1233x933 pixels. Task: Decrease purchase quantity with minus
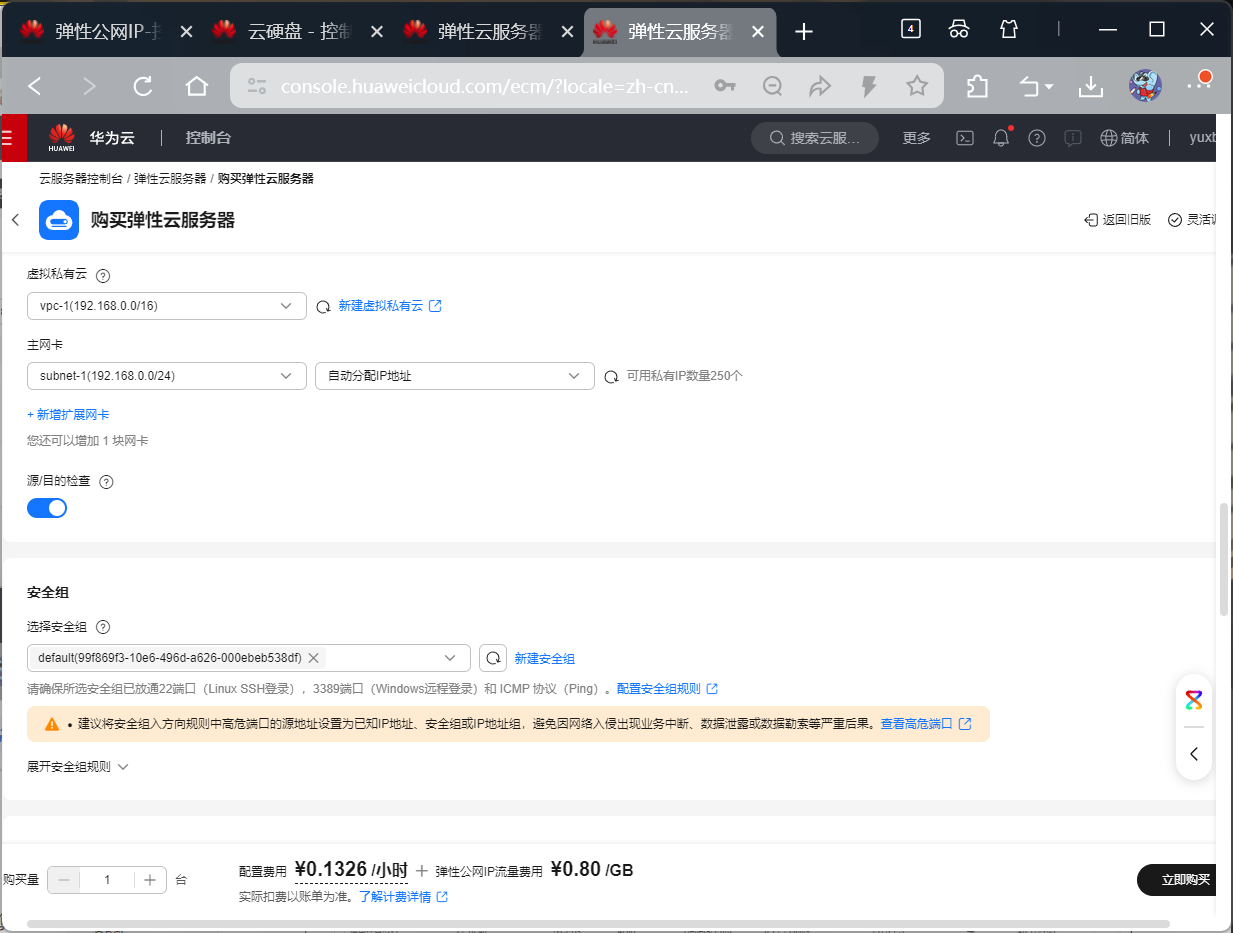[x=64, y=880]
